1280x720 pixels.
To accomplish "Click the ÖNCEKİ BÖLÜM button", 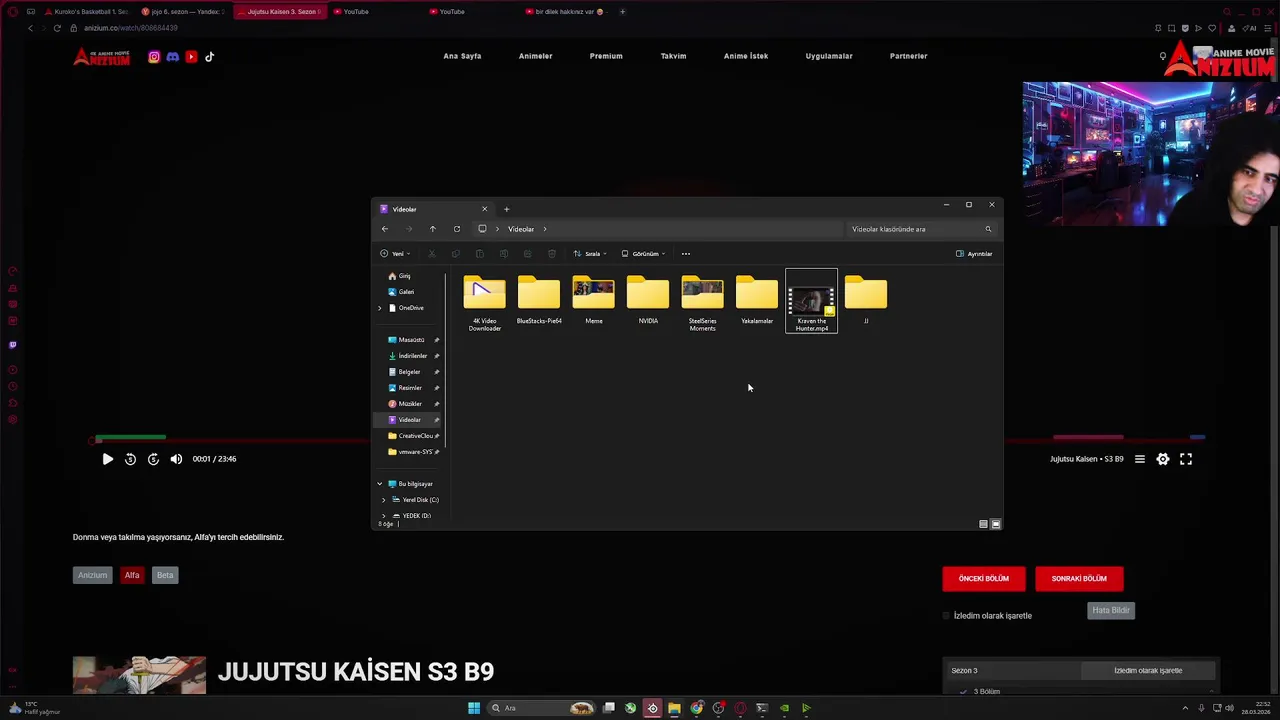I will tap(984, 579).
